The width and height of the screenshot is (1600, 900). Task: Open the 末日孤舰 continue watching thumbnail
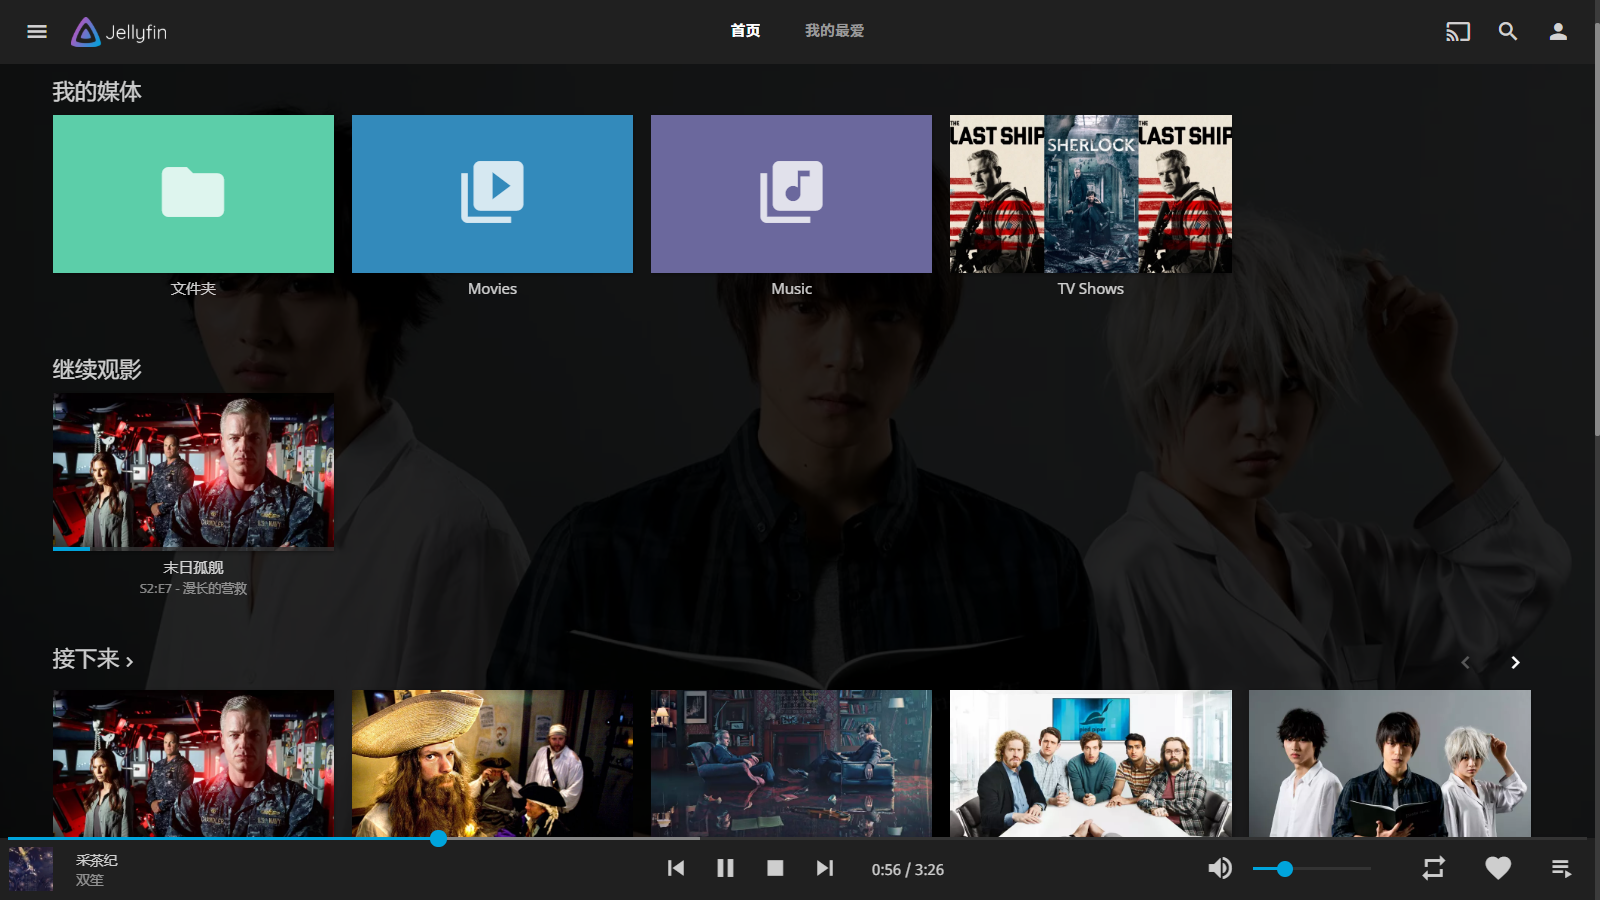click(193, 471)
